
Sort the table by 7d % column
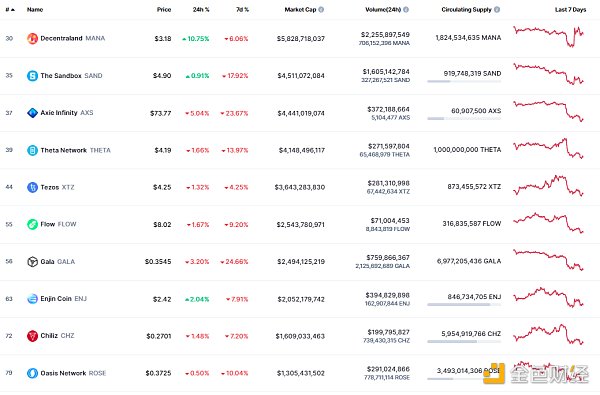click(243, 10)
